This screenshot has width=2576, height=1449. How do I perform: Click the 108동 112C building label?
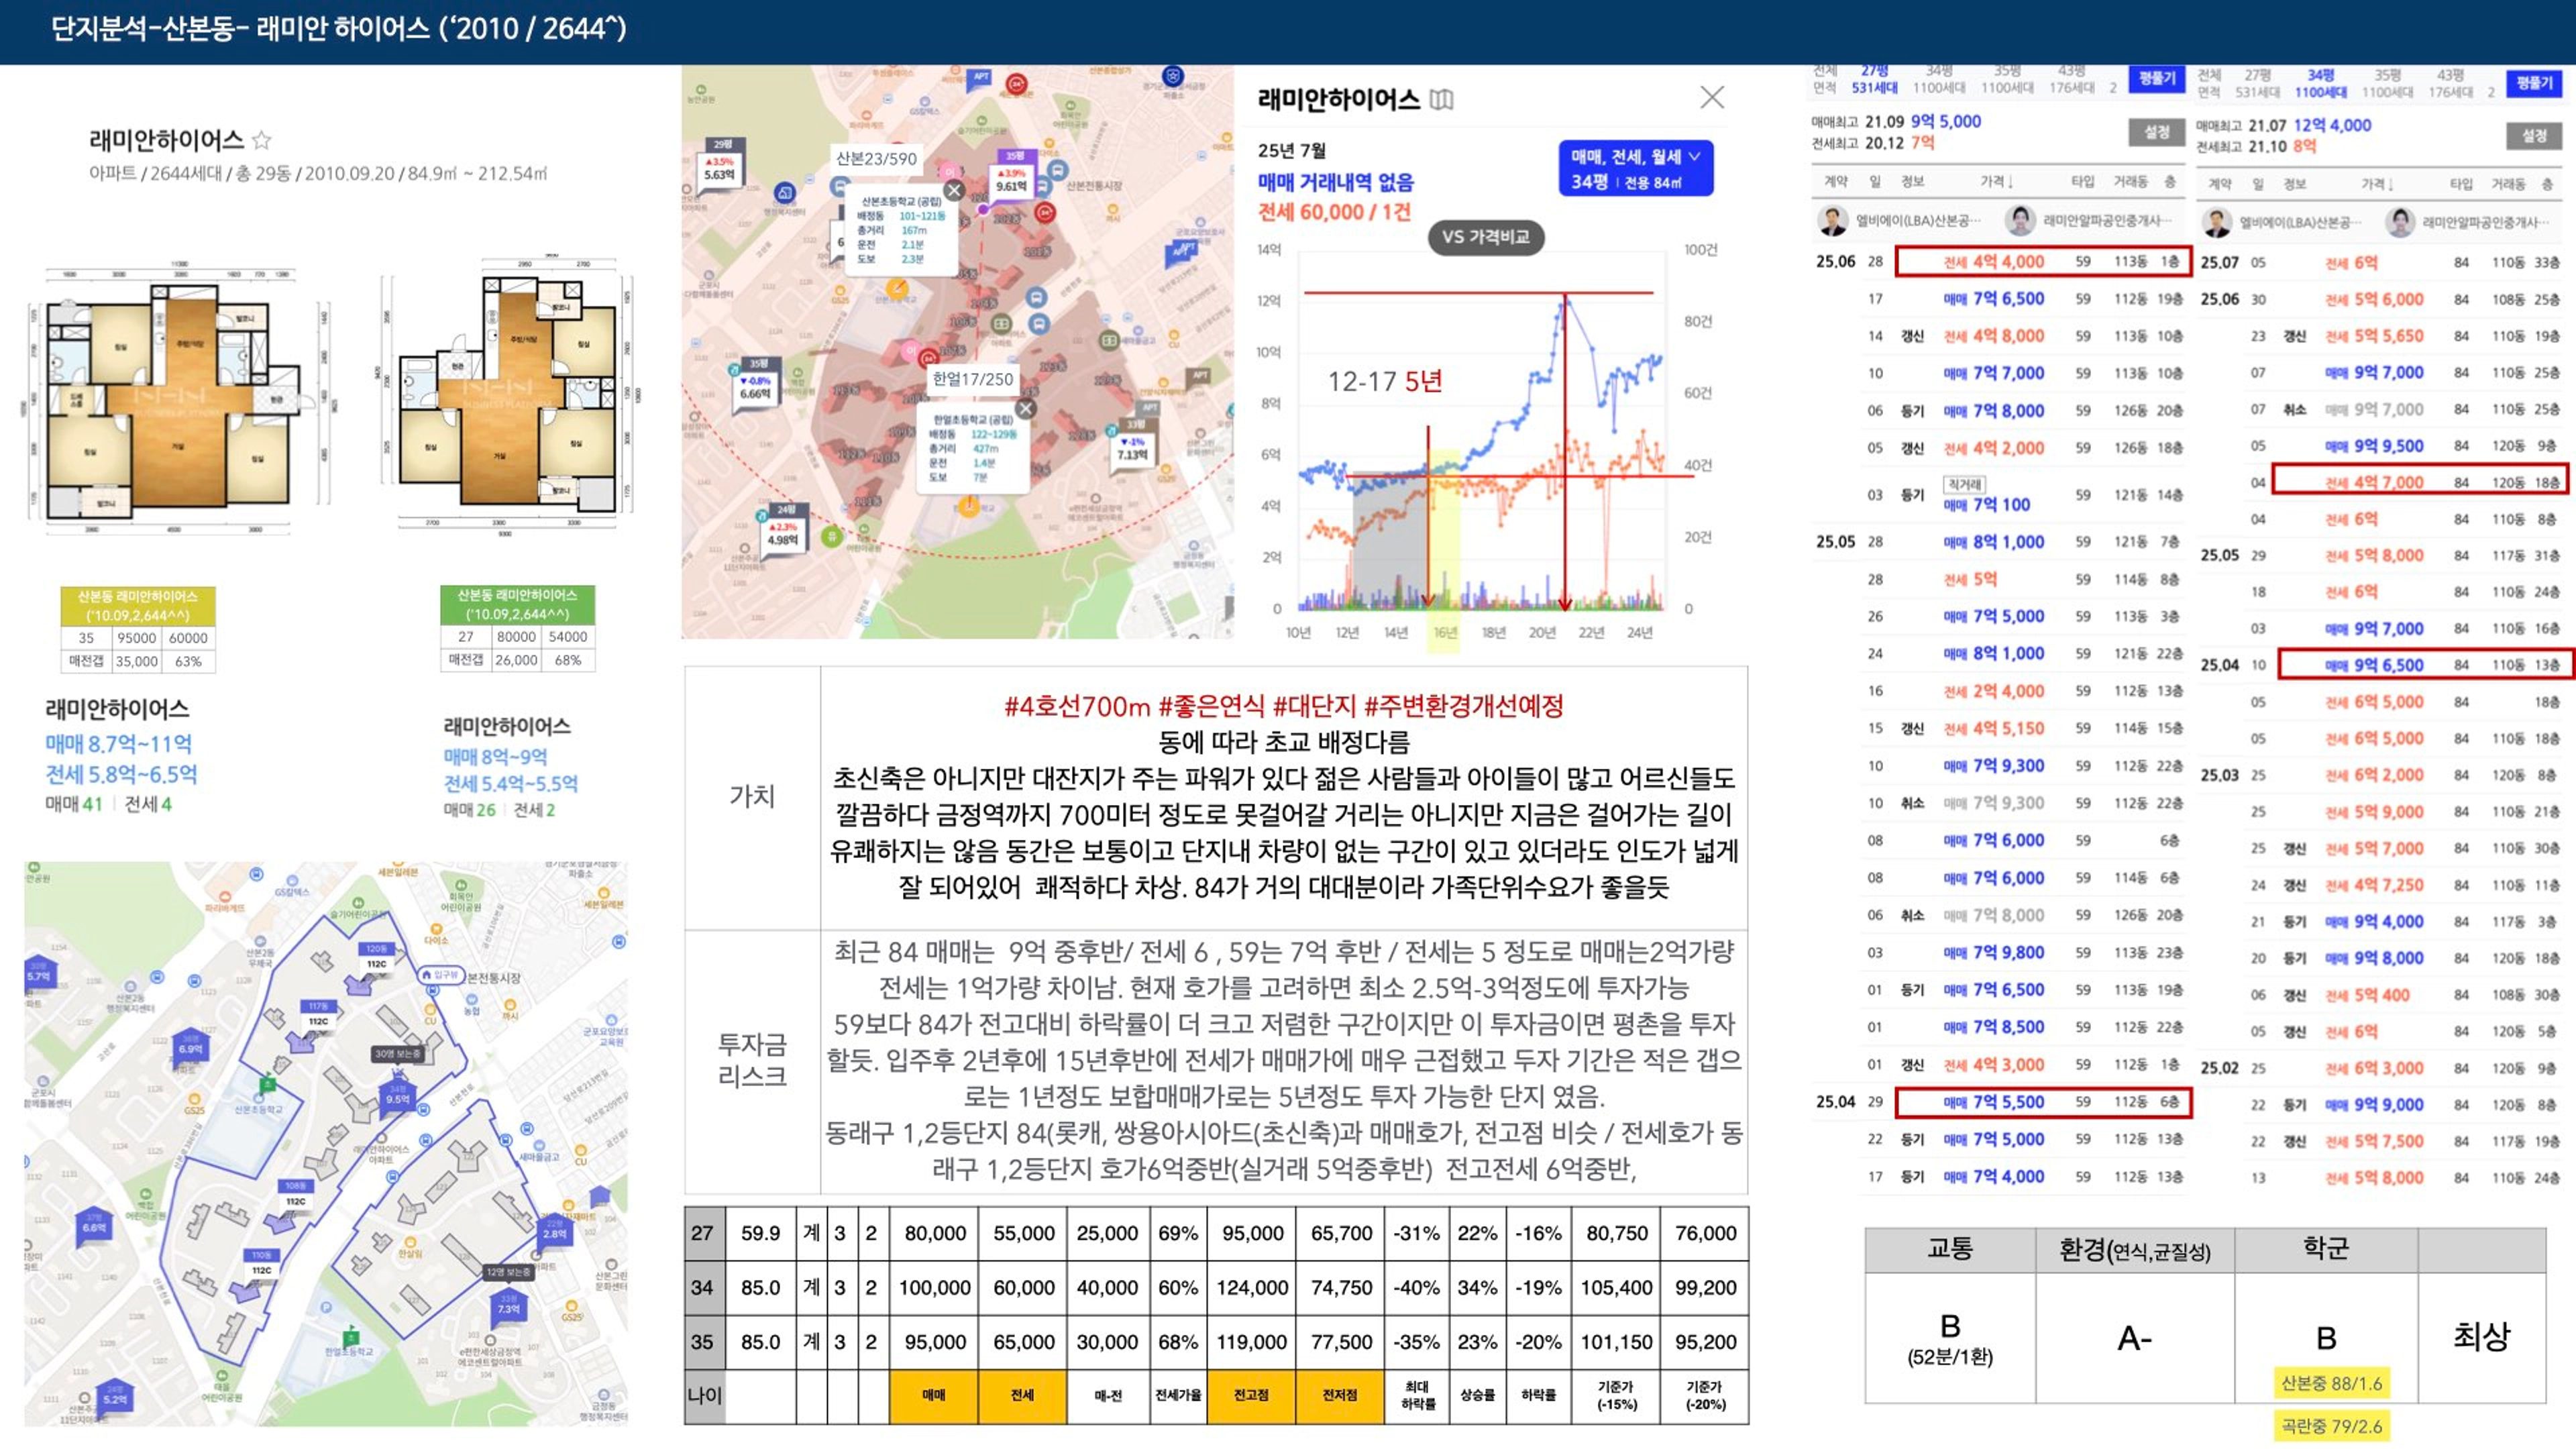[x=296, y=1194]
